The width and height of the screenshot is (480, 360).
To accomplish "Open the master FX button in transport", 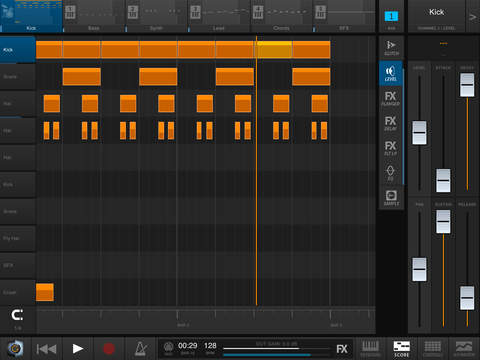I will [x=342, y=349].
